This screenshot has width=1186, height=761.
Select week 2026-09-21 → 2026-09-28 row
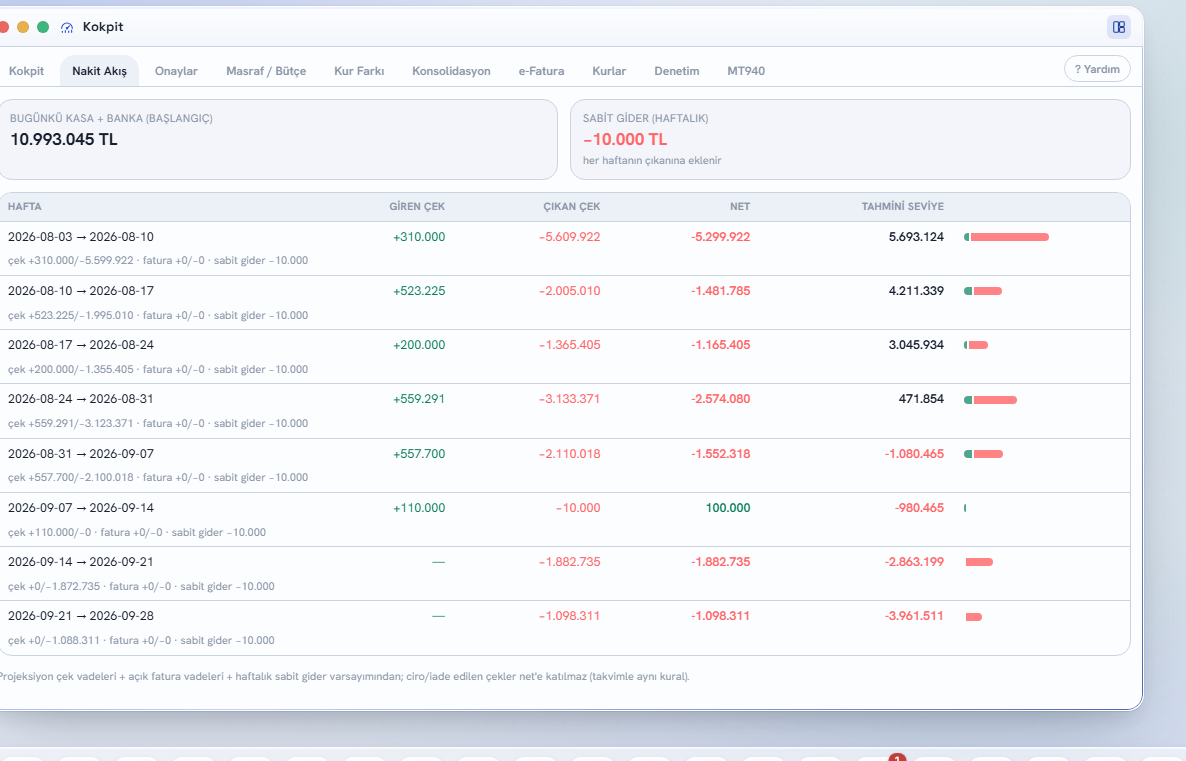coord(565,628)
